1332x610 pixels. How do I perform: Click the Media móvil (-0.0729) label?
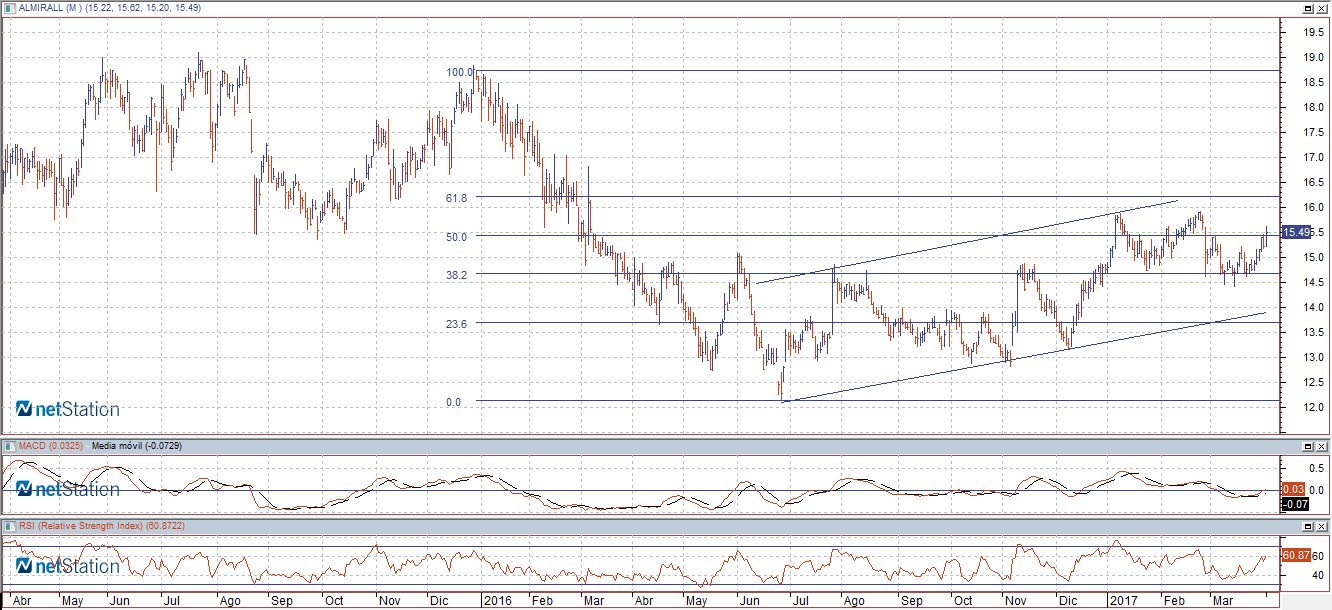(137, 445)
